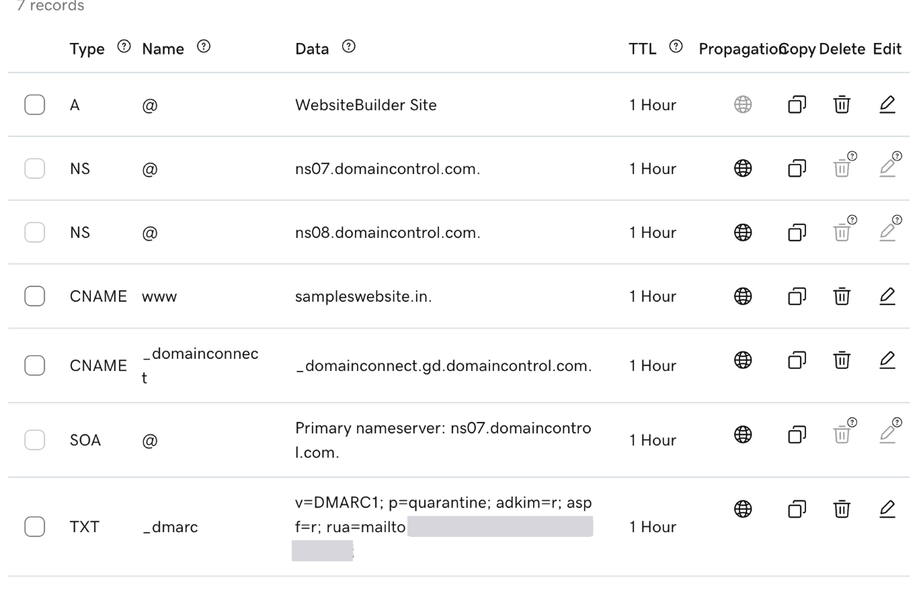
Task: Click 'ns07.domaincontrol.com.' data cell in the NS row
Action: coord(387,169)
